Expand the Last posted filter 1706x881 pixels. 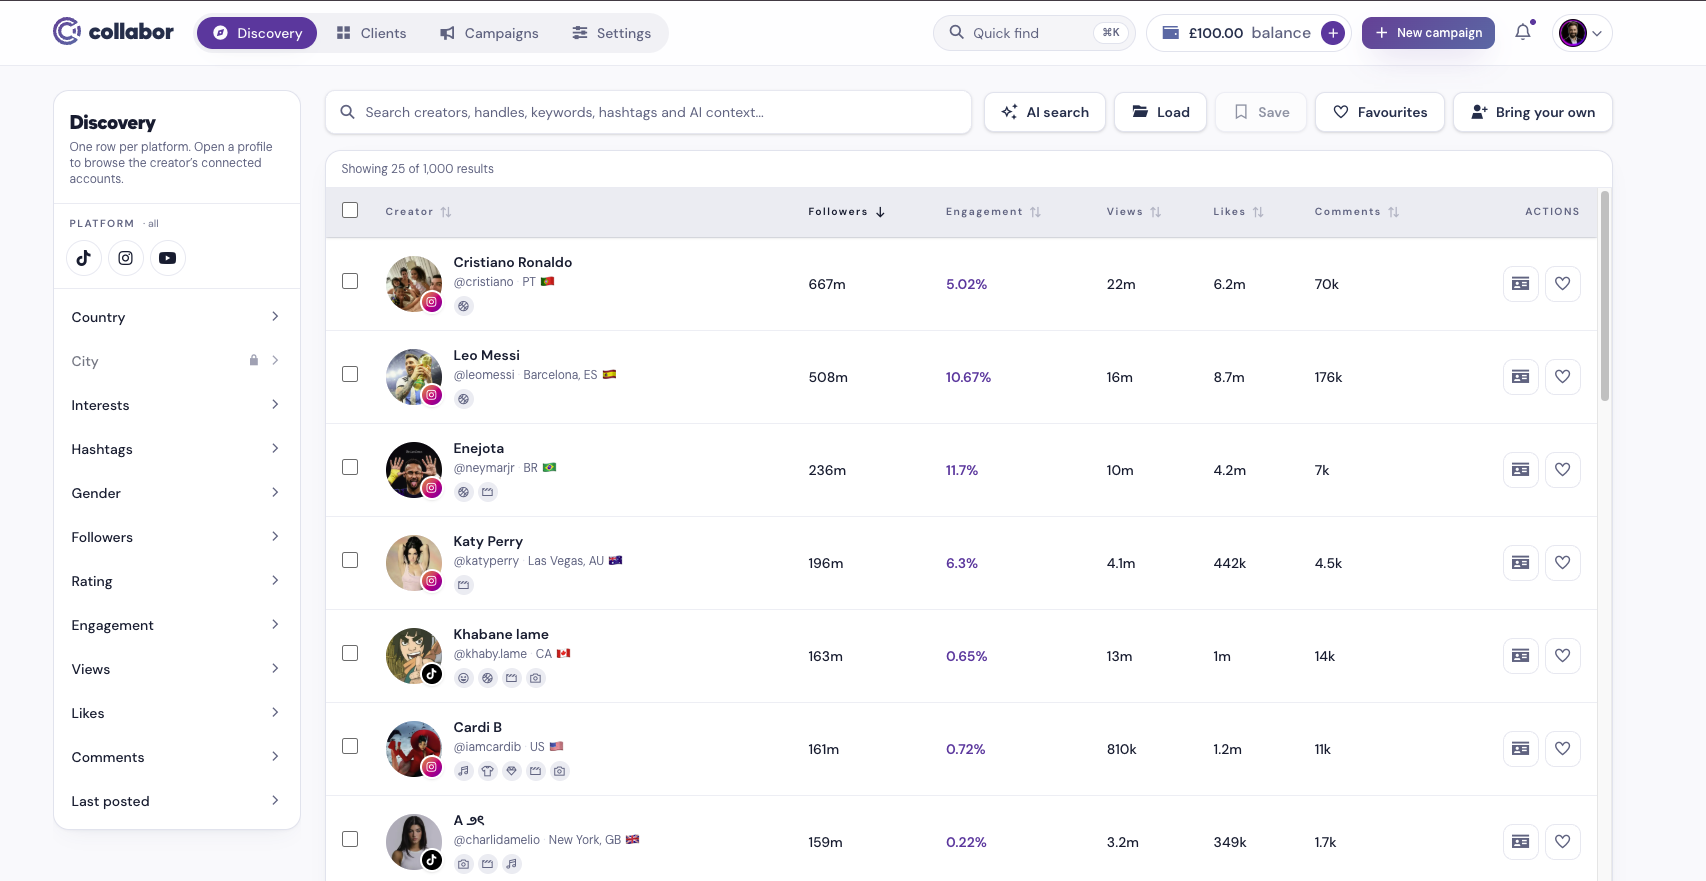coord(176,801)
